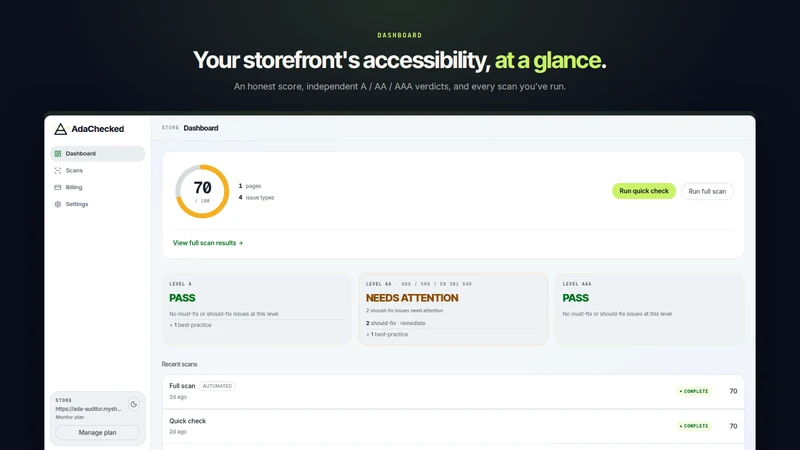This screenshot has height=450, width=800.
Task: Click the AUTOMATED badge on Full scan
Action: [217, 386]
